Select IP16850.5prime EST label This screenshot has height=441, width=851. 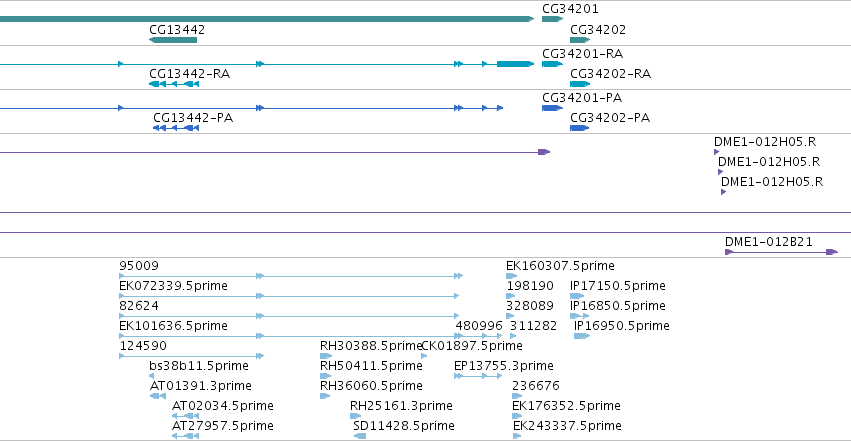tap(618, 306)
